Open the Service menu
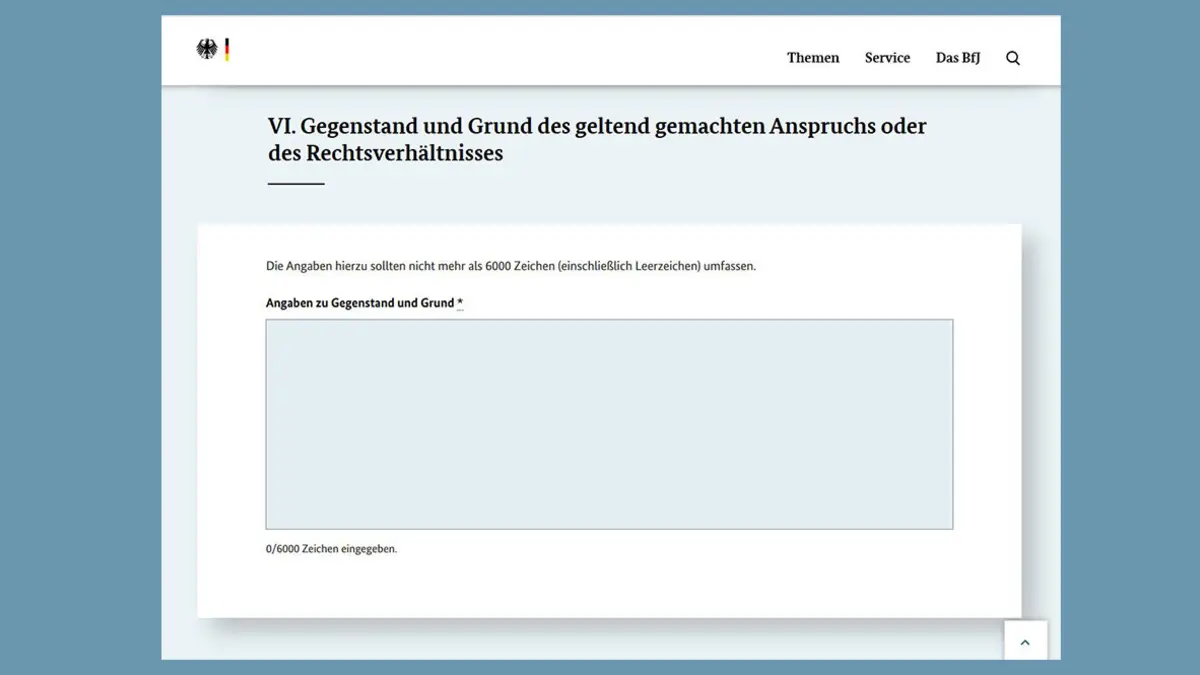Screen dimensions: 1200x675 (x=887, y=58)
